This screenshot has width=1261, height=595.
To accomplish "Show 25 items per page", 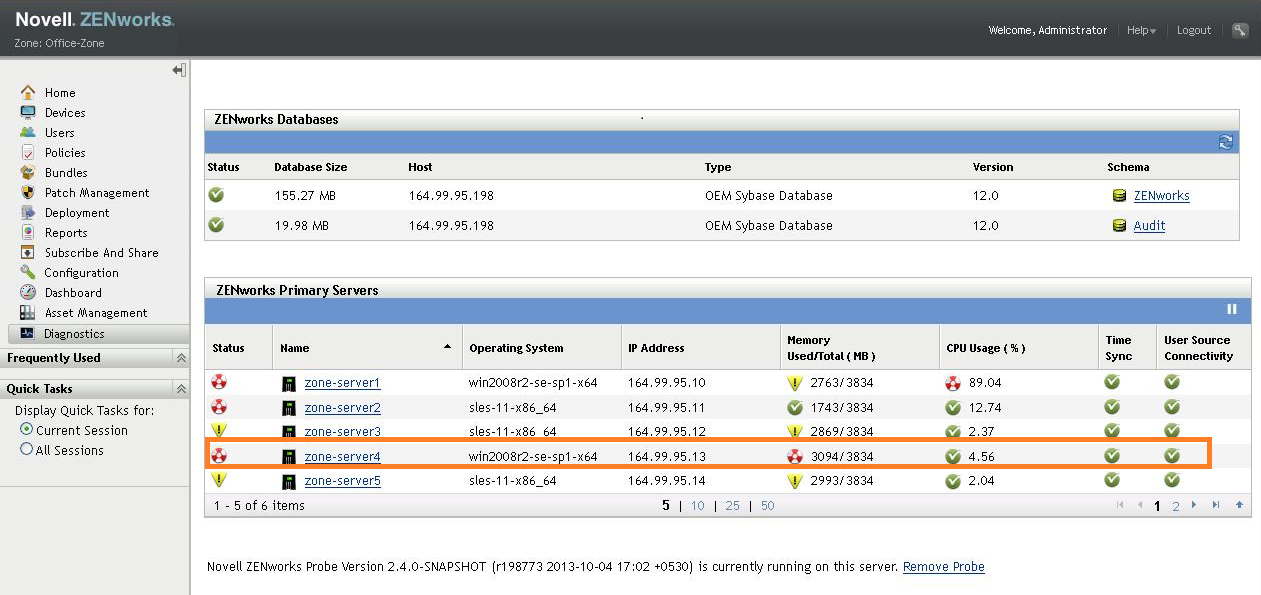I will point(733,506).
